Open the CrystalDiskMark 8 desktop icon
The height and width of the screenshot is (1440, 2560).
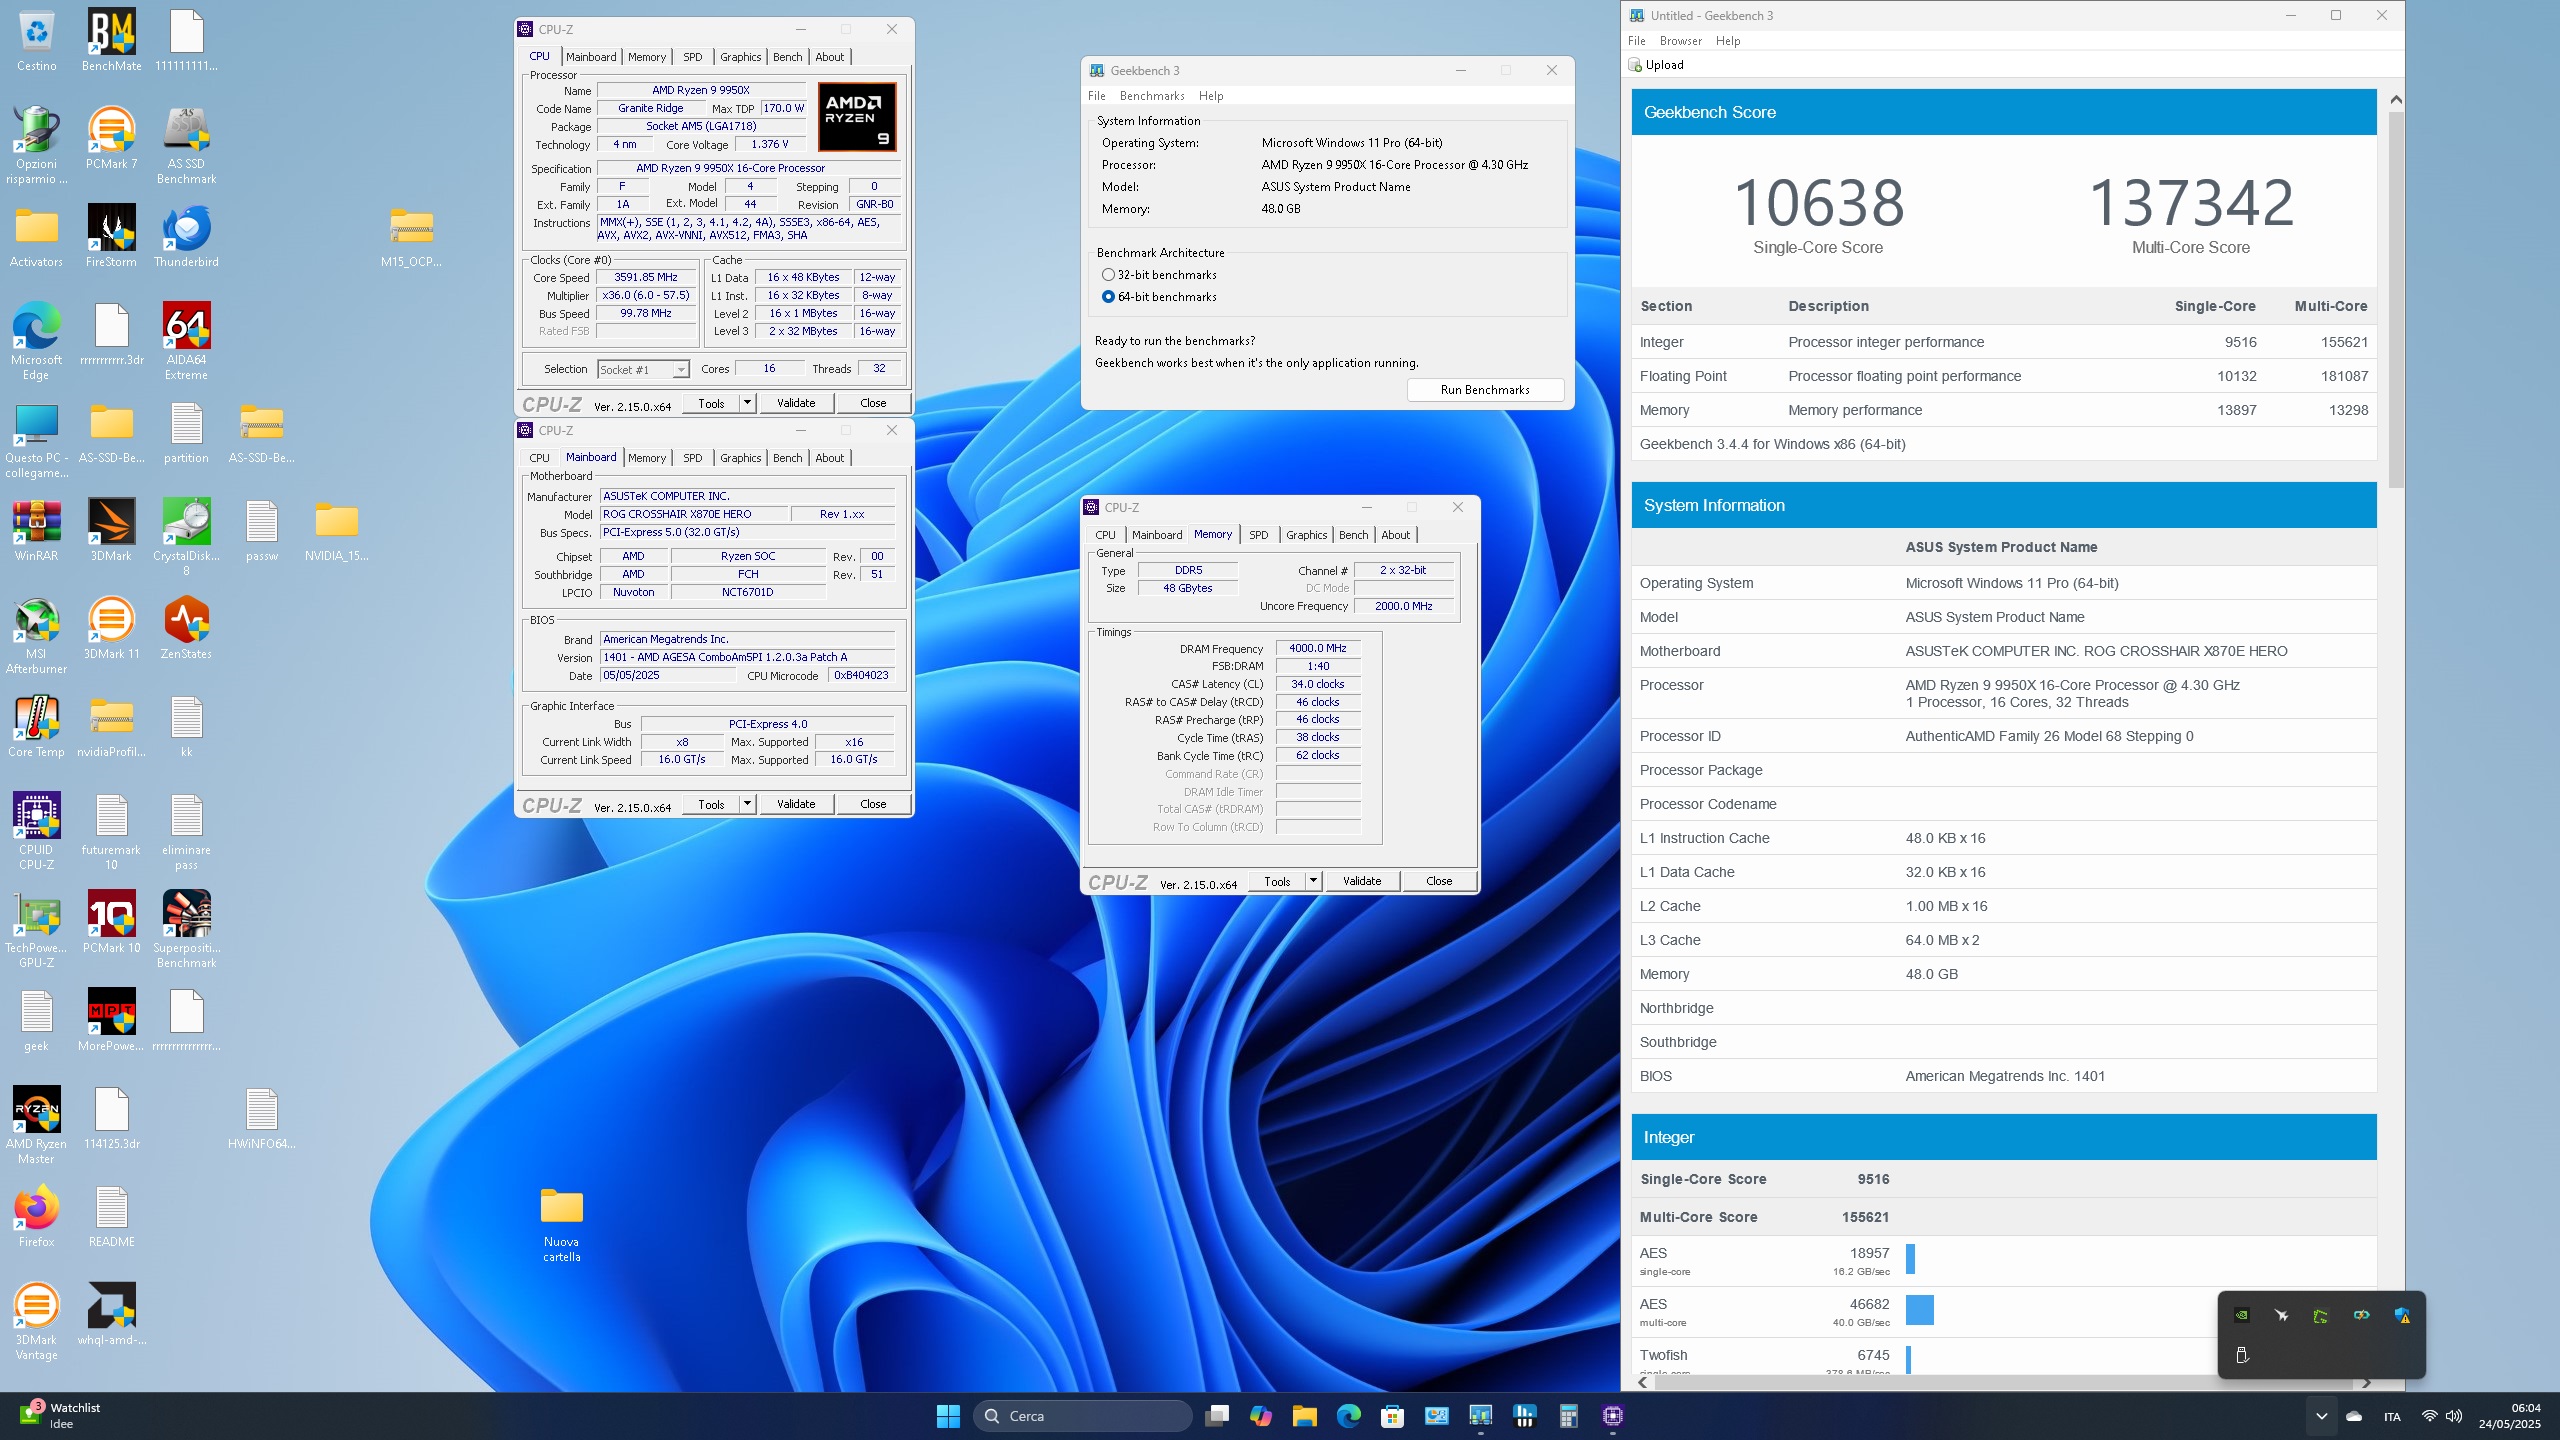[186, 538]
